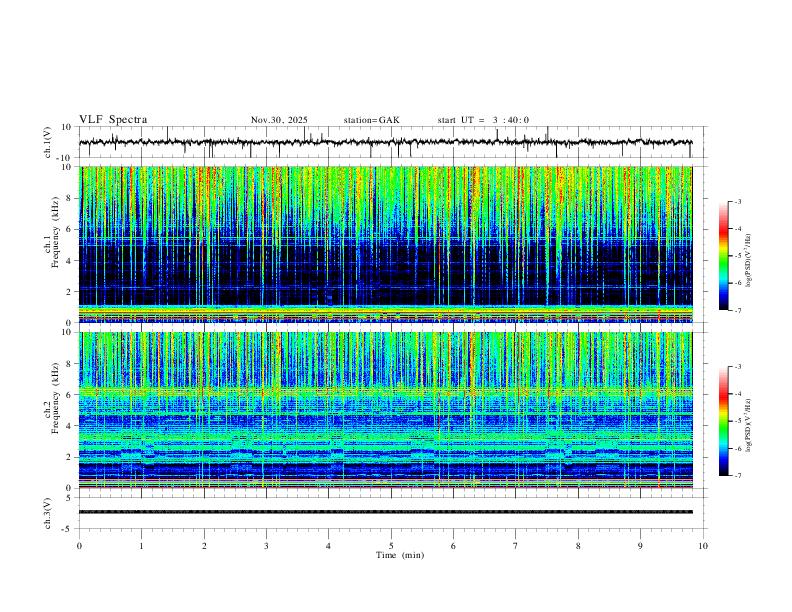
Task: Click the "-4" tick on ch.2 colorbar
Action: (737, 393)
